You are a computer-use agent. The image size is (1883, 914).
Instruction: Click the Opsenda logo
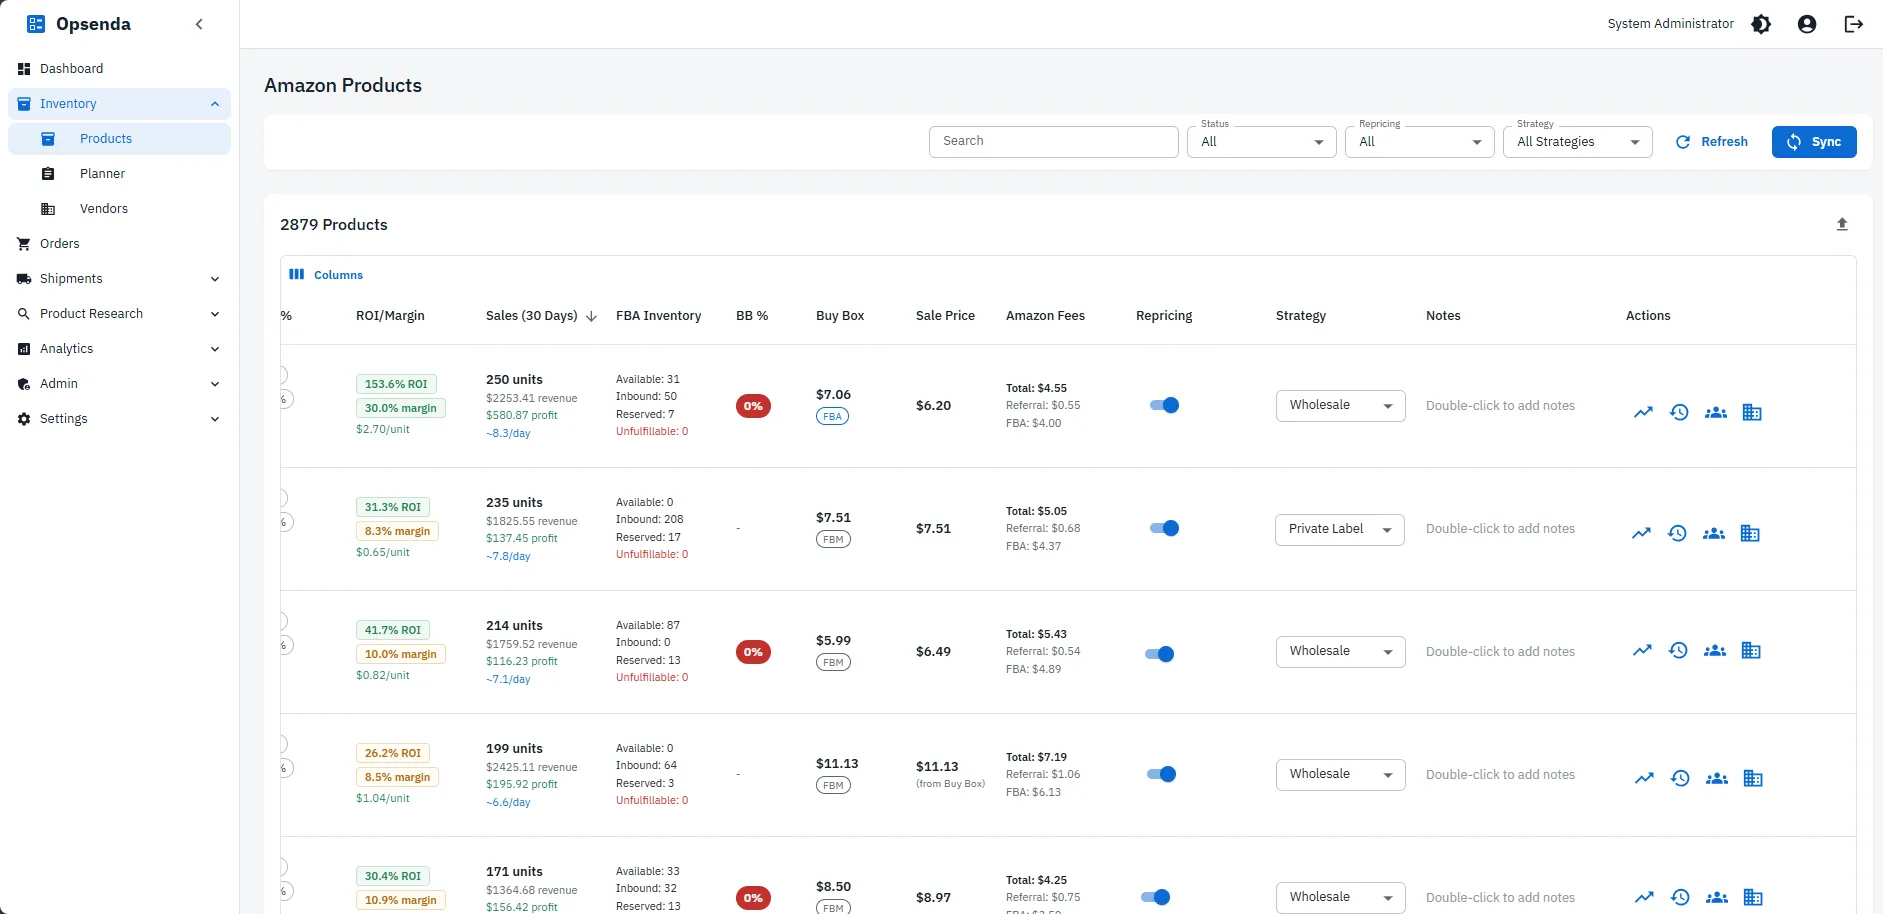pyautogui.click(x=79, y=24)
